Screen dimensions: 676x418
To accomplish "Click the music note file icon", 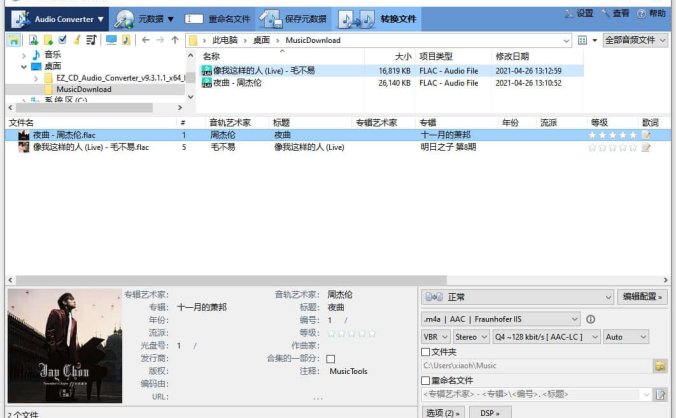I will pos(126,40).
